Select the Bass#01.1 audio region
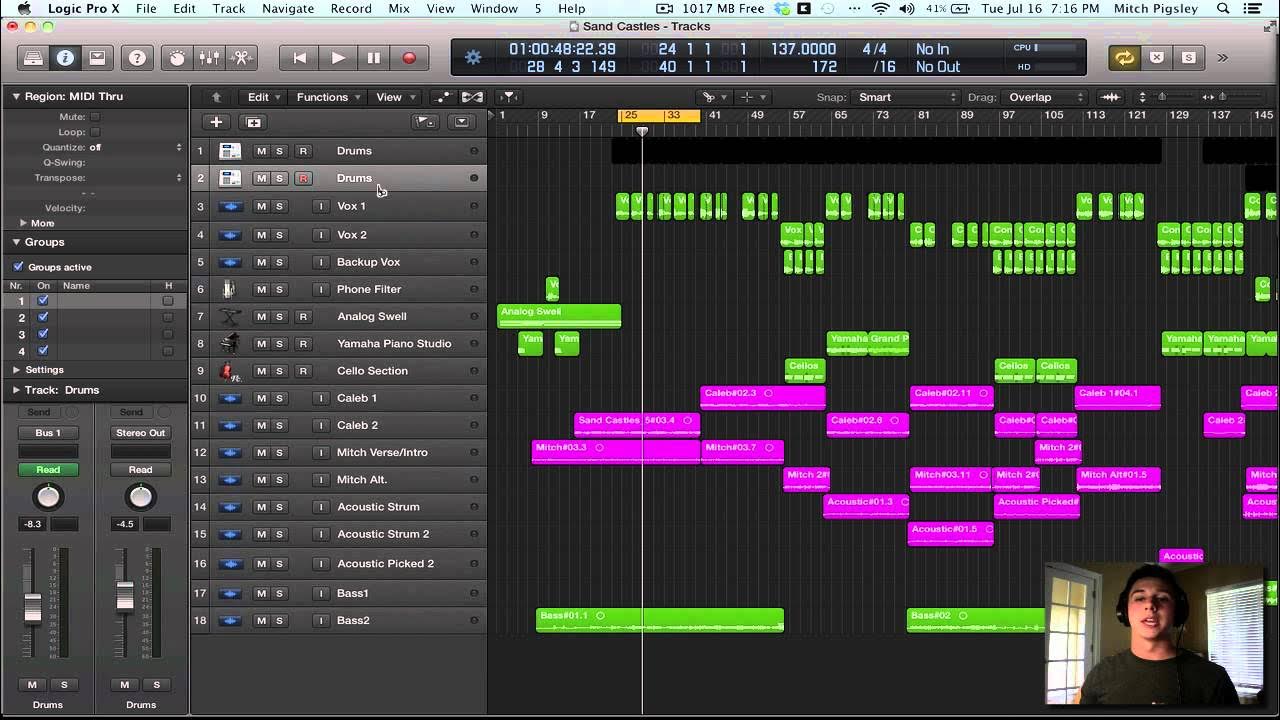Image resolution: width=1280 pixels, height=720 pixels. tap(660, 621)
